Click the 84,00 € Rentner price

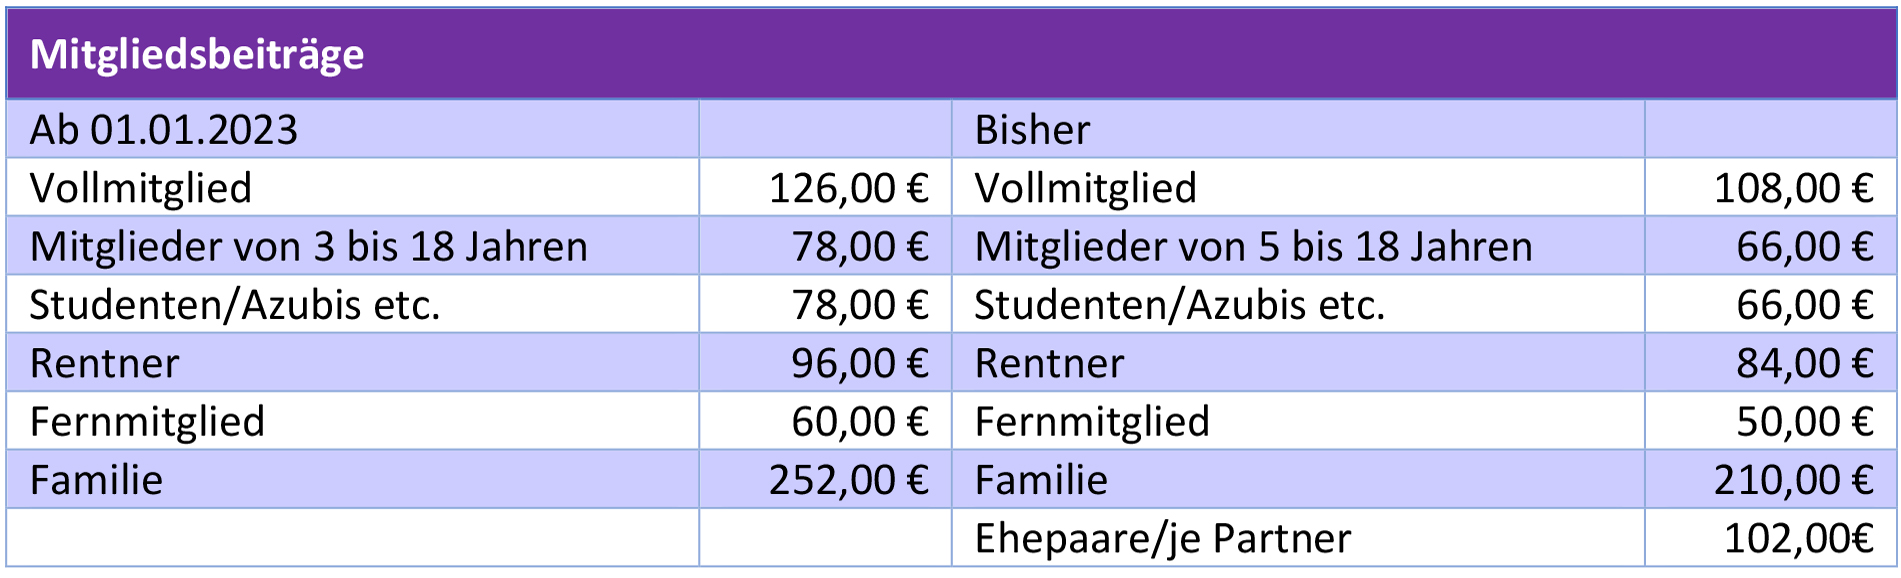(x=1804, y=363)
